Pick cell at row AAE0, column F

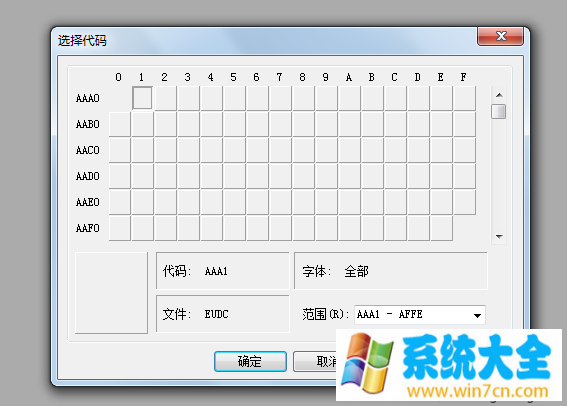pos(464,202)
